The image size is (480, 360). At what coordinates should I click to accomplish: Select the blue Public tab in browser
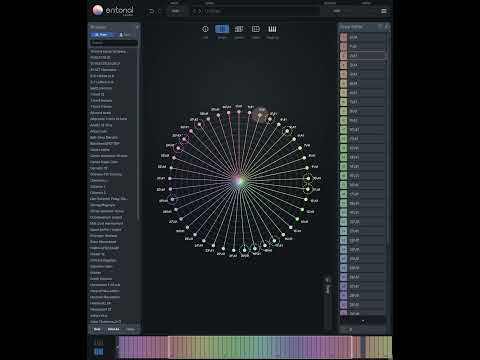tap(102, 35)
